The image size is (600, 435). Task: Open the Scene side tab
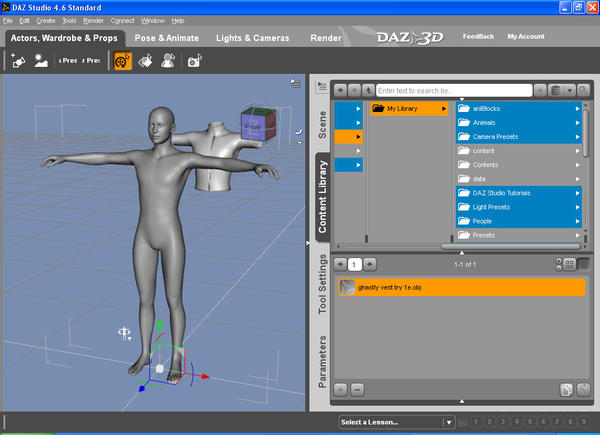tap(322, 125)
